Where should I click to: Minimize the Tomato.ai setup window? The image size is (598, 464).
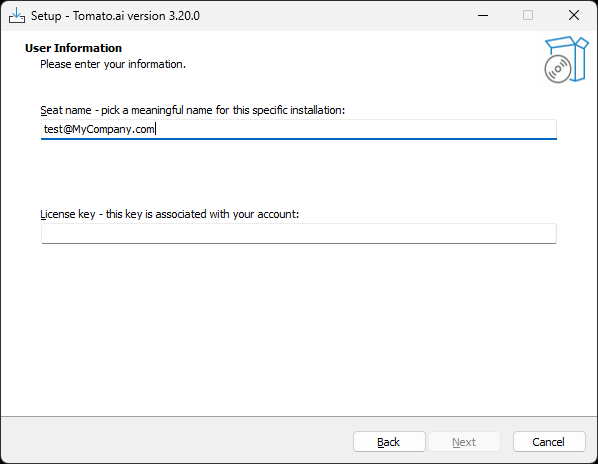[483, 16]
